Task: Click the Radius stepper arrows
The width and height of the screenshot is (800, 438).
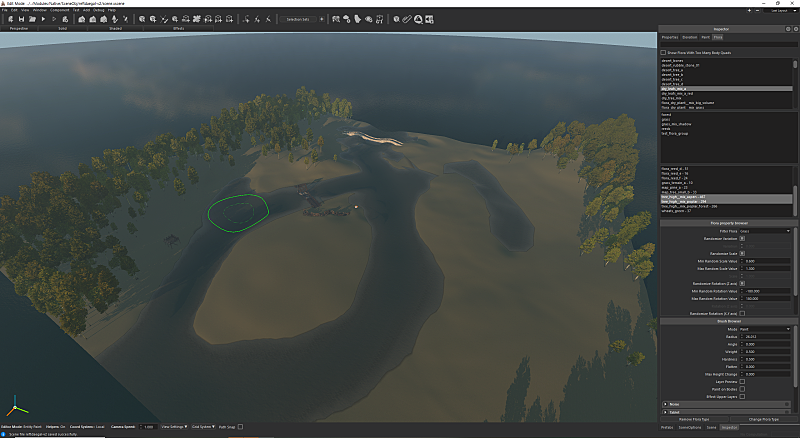Action: pyautogui.click(x=741, y=337)
